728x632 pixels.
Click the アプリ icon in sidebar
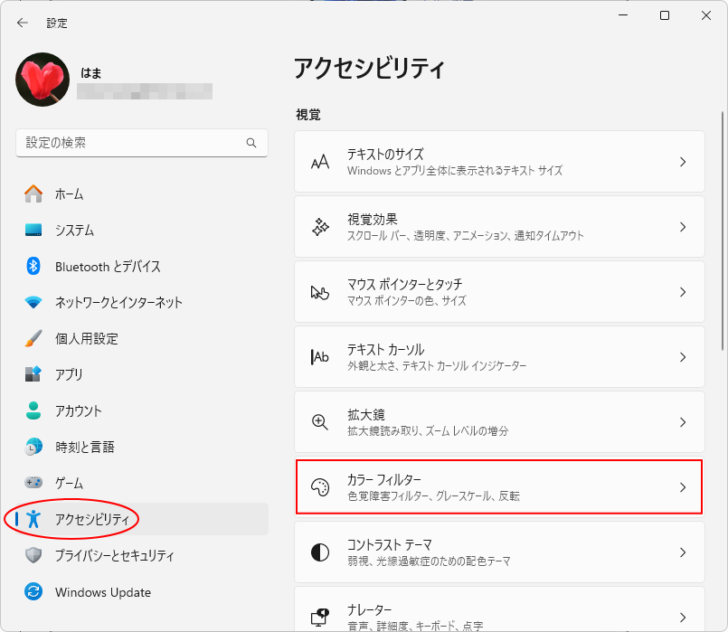tap(33, 374)
